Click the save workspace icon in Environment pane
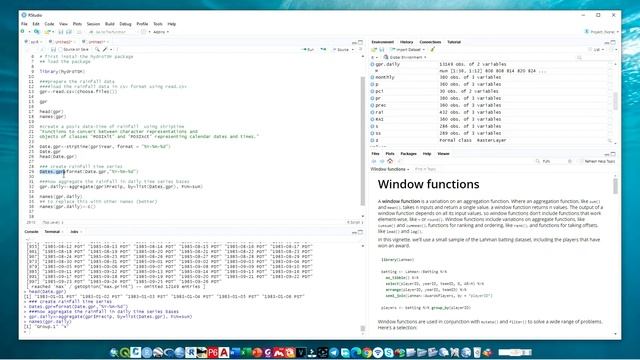This screenshot has width=640, height=360. 382,49
